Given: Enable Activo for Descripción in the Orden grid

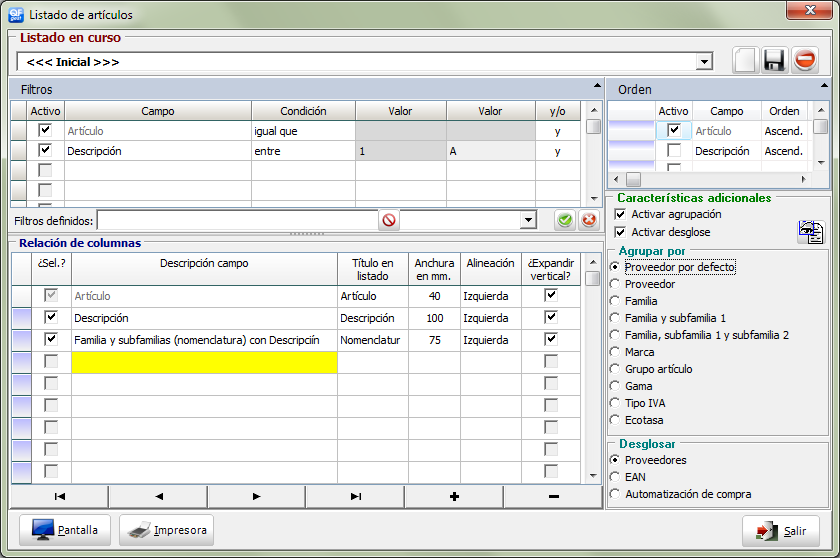Looking at the screenshot, I should coord(674,150).
